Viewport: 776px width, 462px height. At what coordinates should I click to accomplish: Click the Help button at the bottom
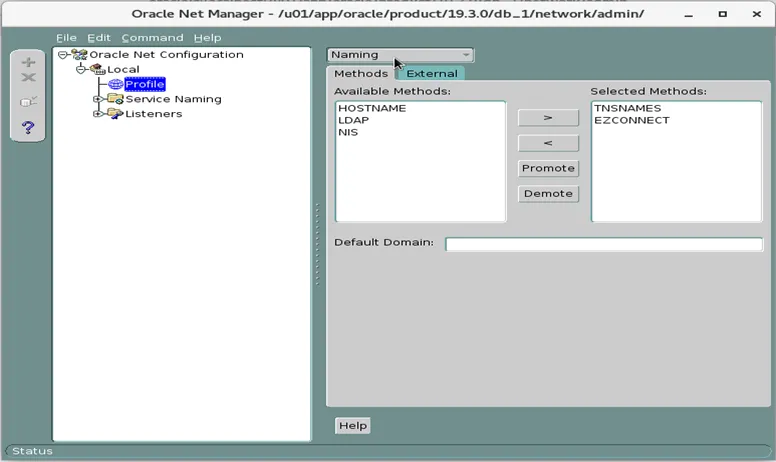tap(352, 425)
